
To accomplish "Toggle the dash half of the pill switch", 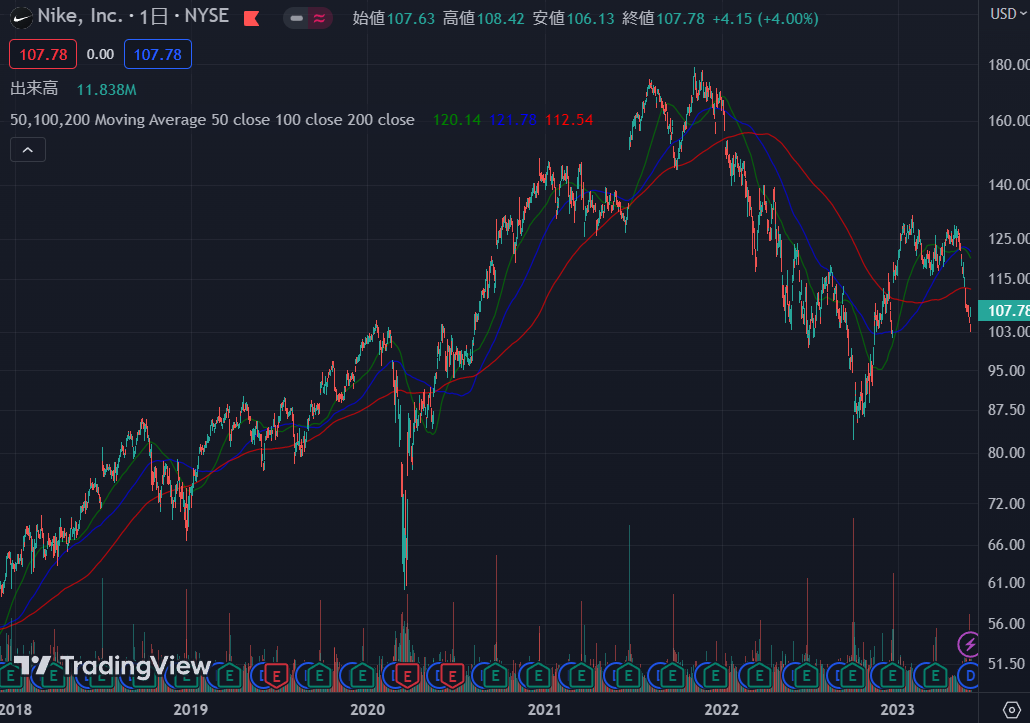I will (296, 18).
